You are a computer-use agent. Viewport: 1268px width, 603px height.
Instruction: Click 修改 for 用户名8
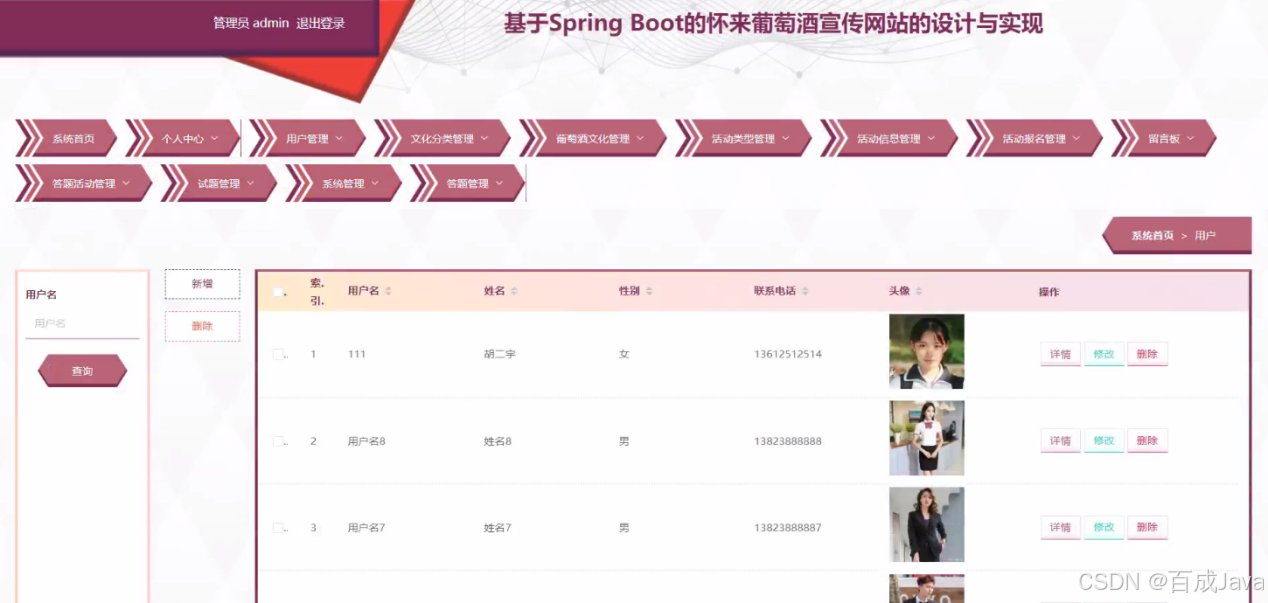1103,441
